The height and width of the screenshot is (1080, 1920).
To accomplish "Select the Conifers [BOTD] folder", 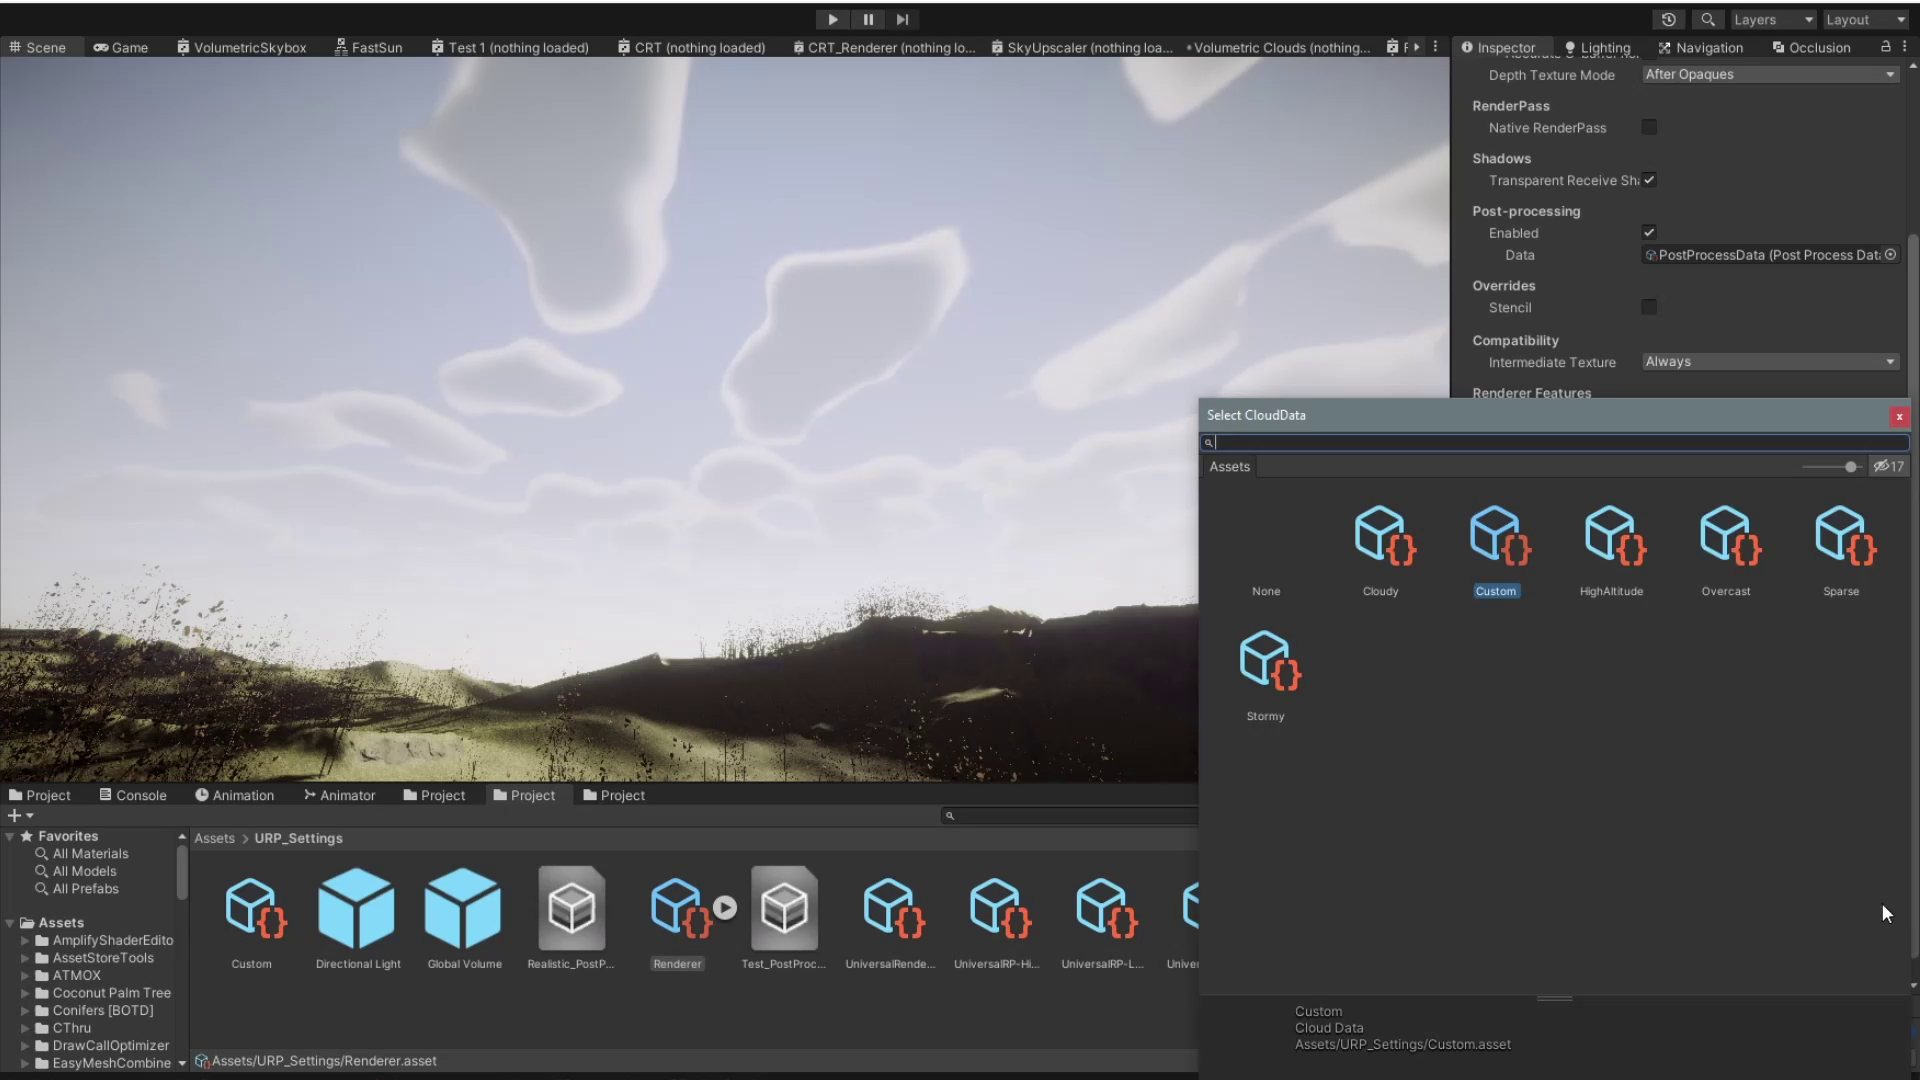I will tap(102, 1010).
